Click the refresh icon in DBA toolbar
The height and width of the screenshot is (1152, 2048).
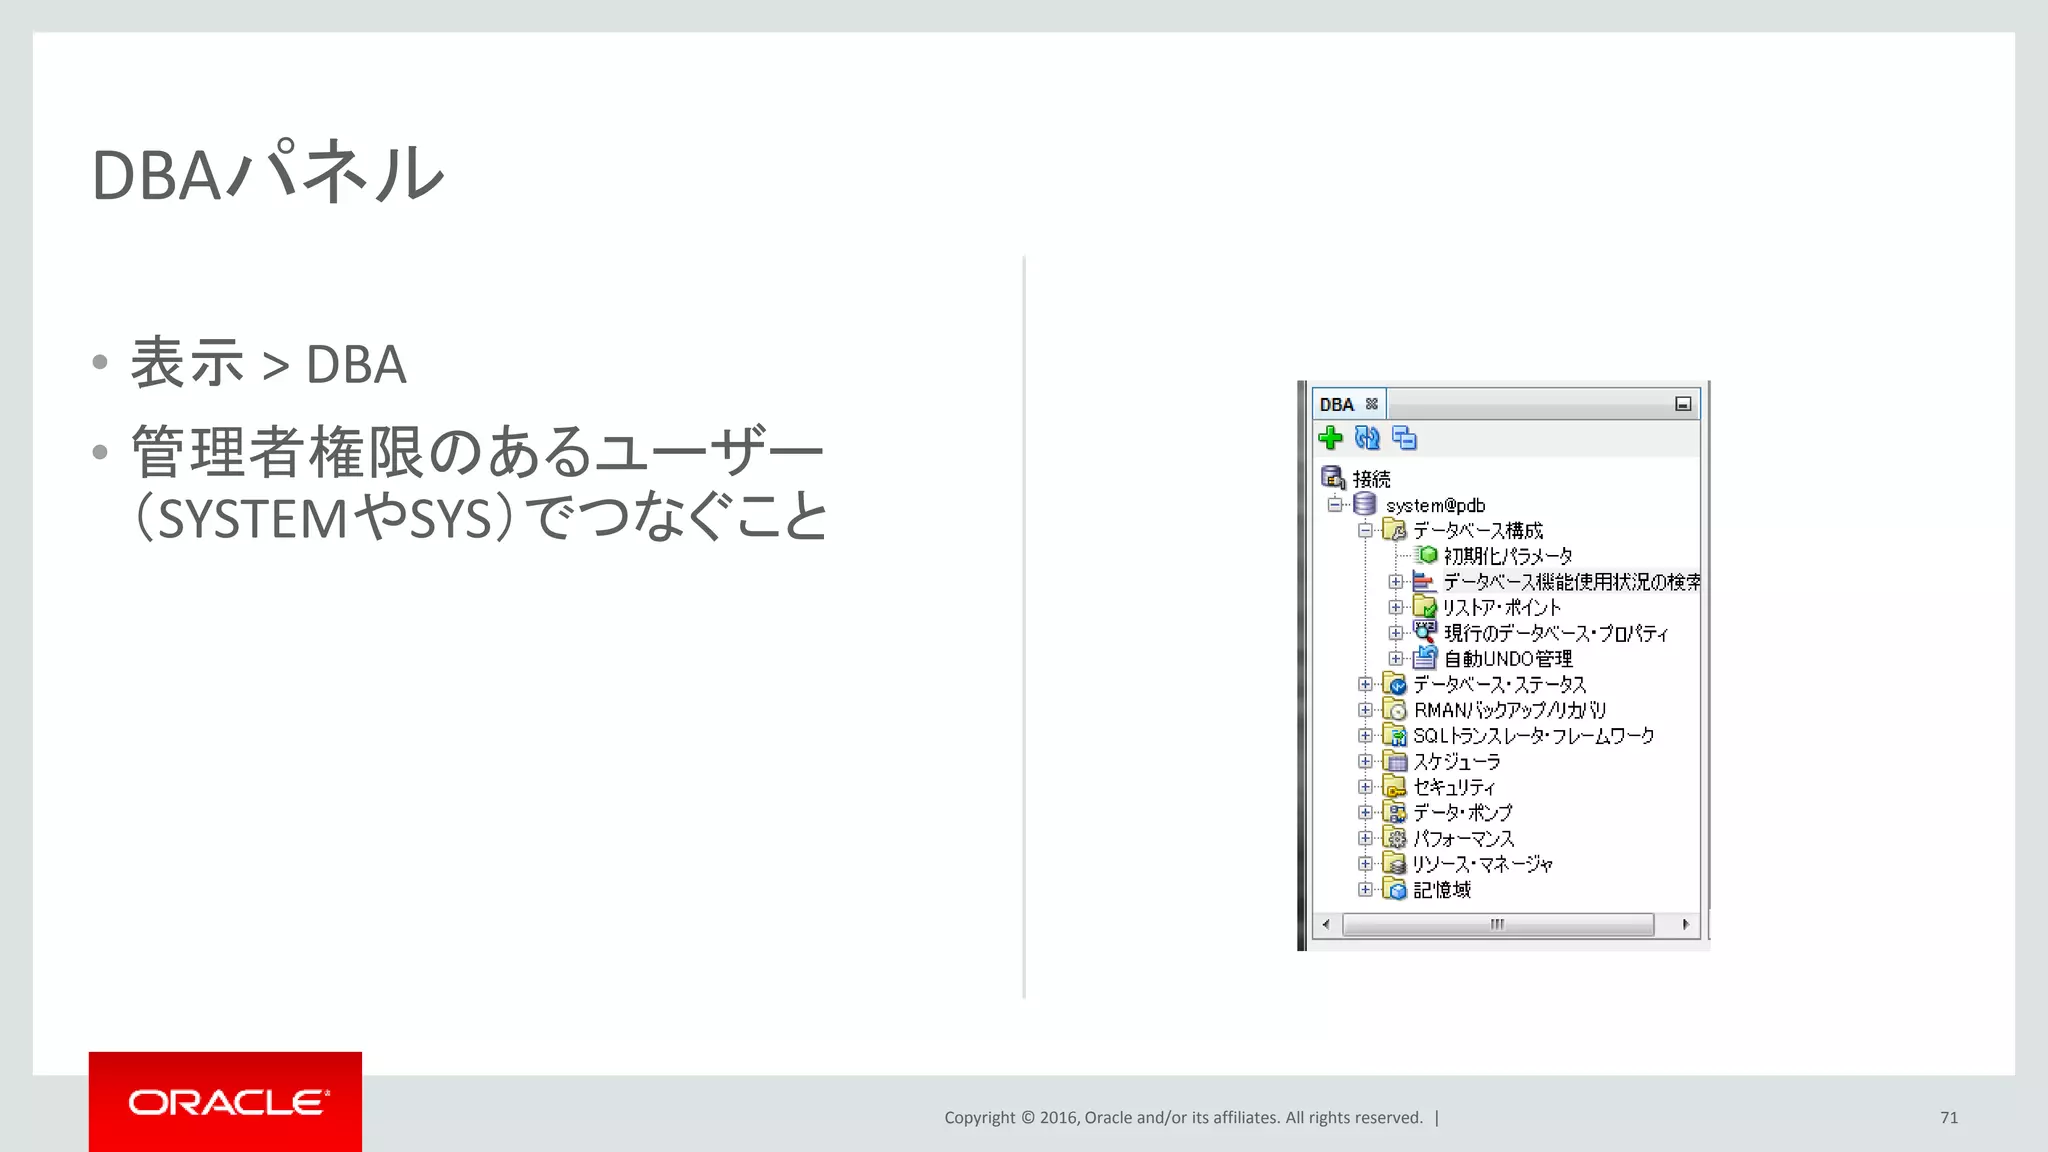click(1367, 437)
